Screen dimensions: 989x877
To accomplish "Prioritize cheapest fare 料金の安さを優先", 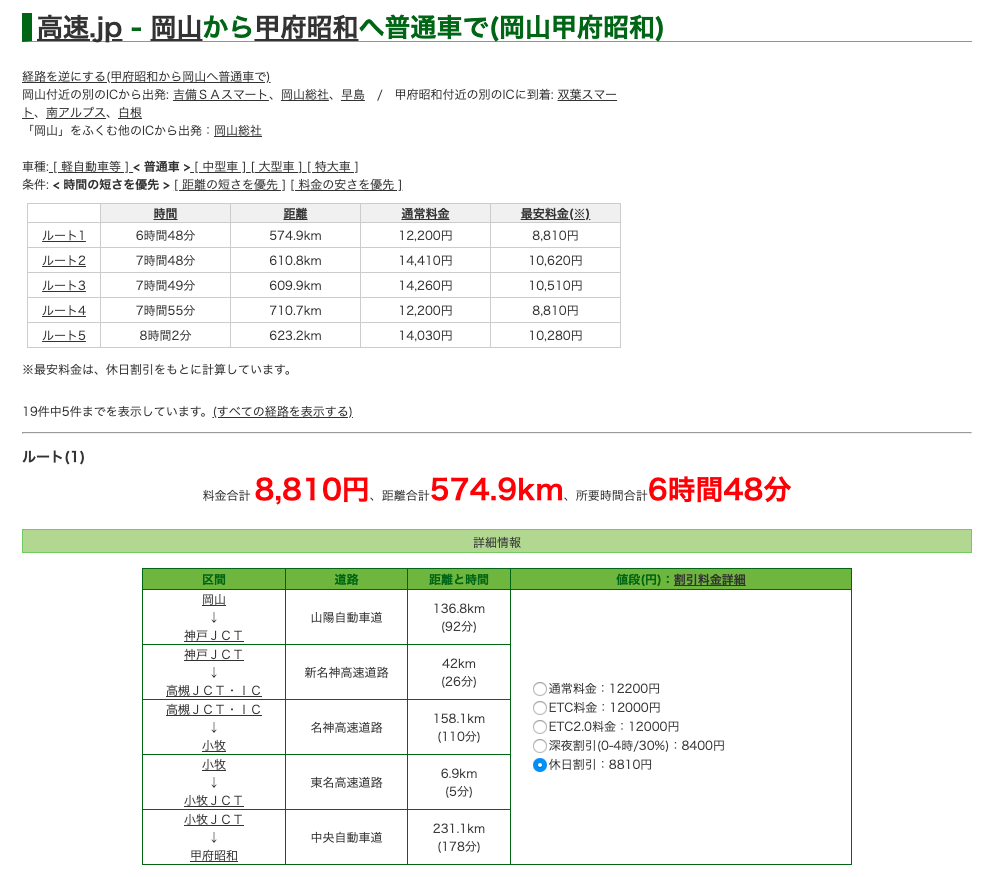I will point(346,185).
